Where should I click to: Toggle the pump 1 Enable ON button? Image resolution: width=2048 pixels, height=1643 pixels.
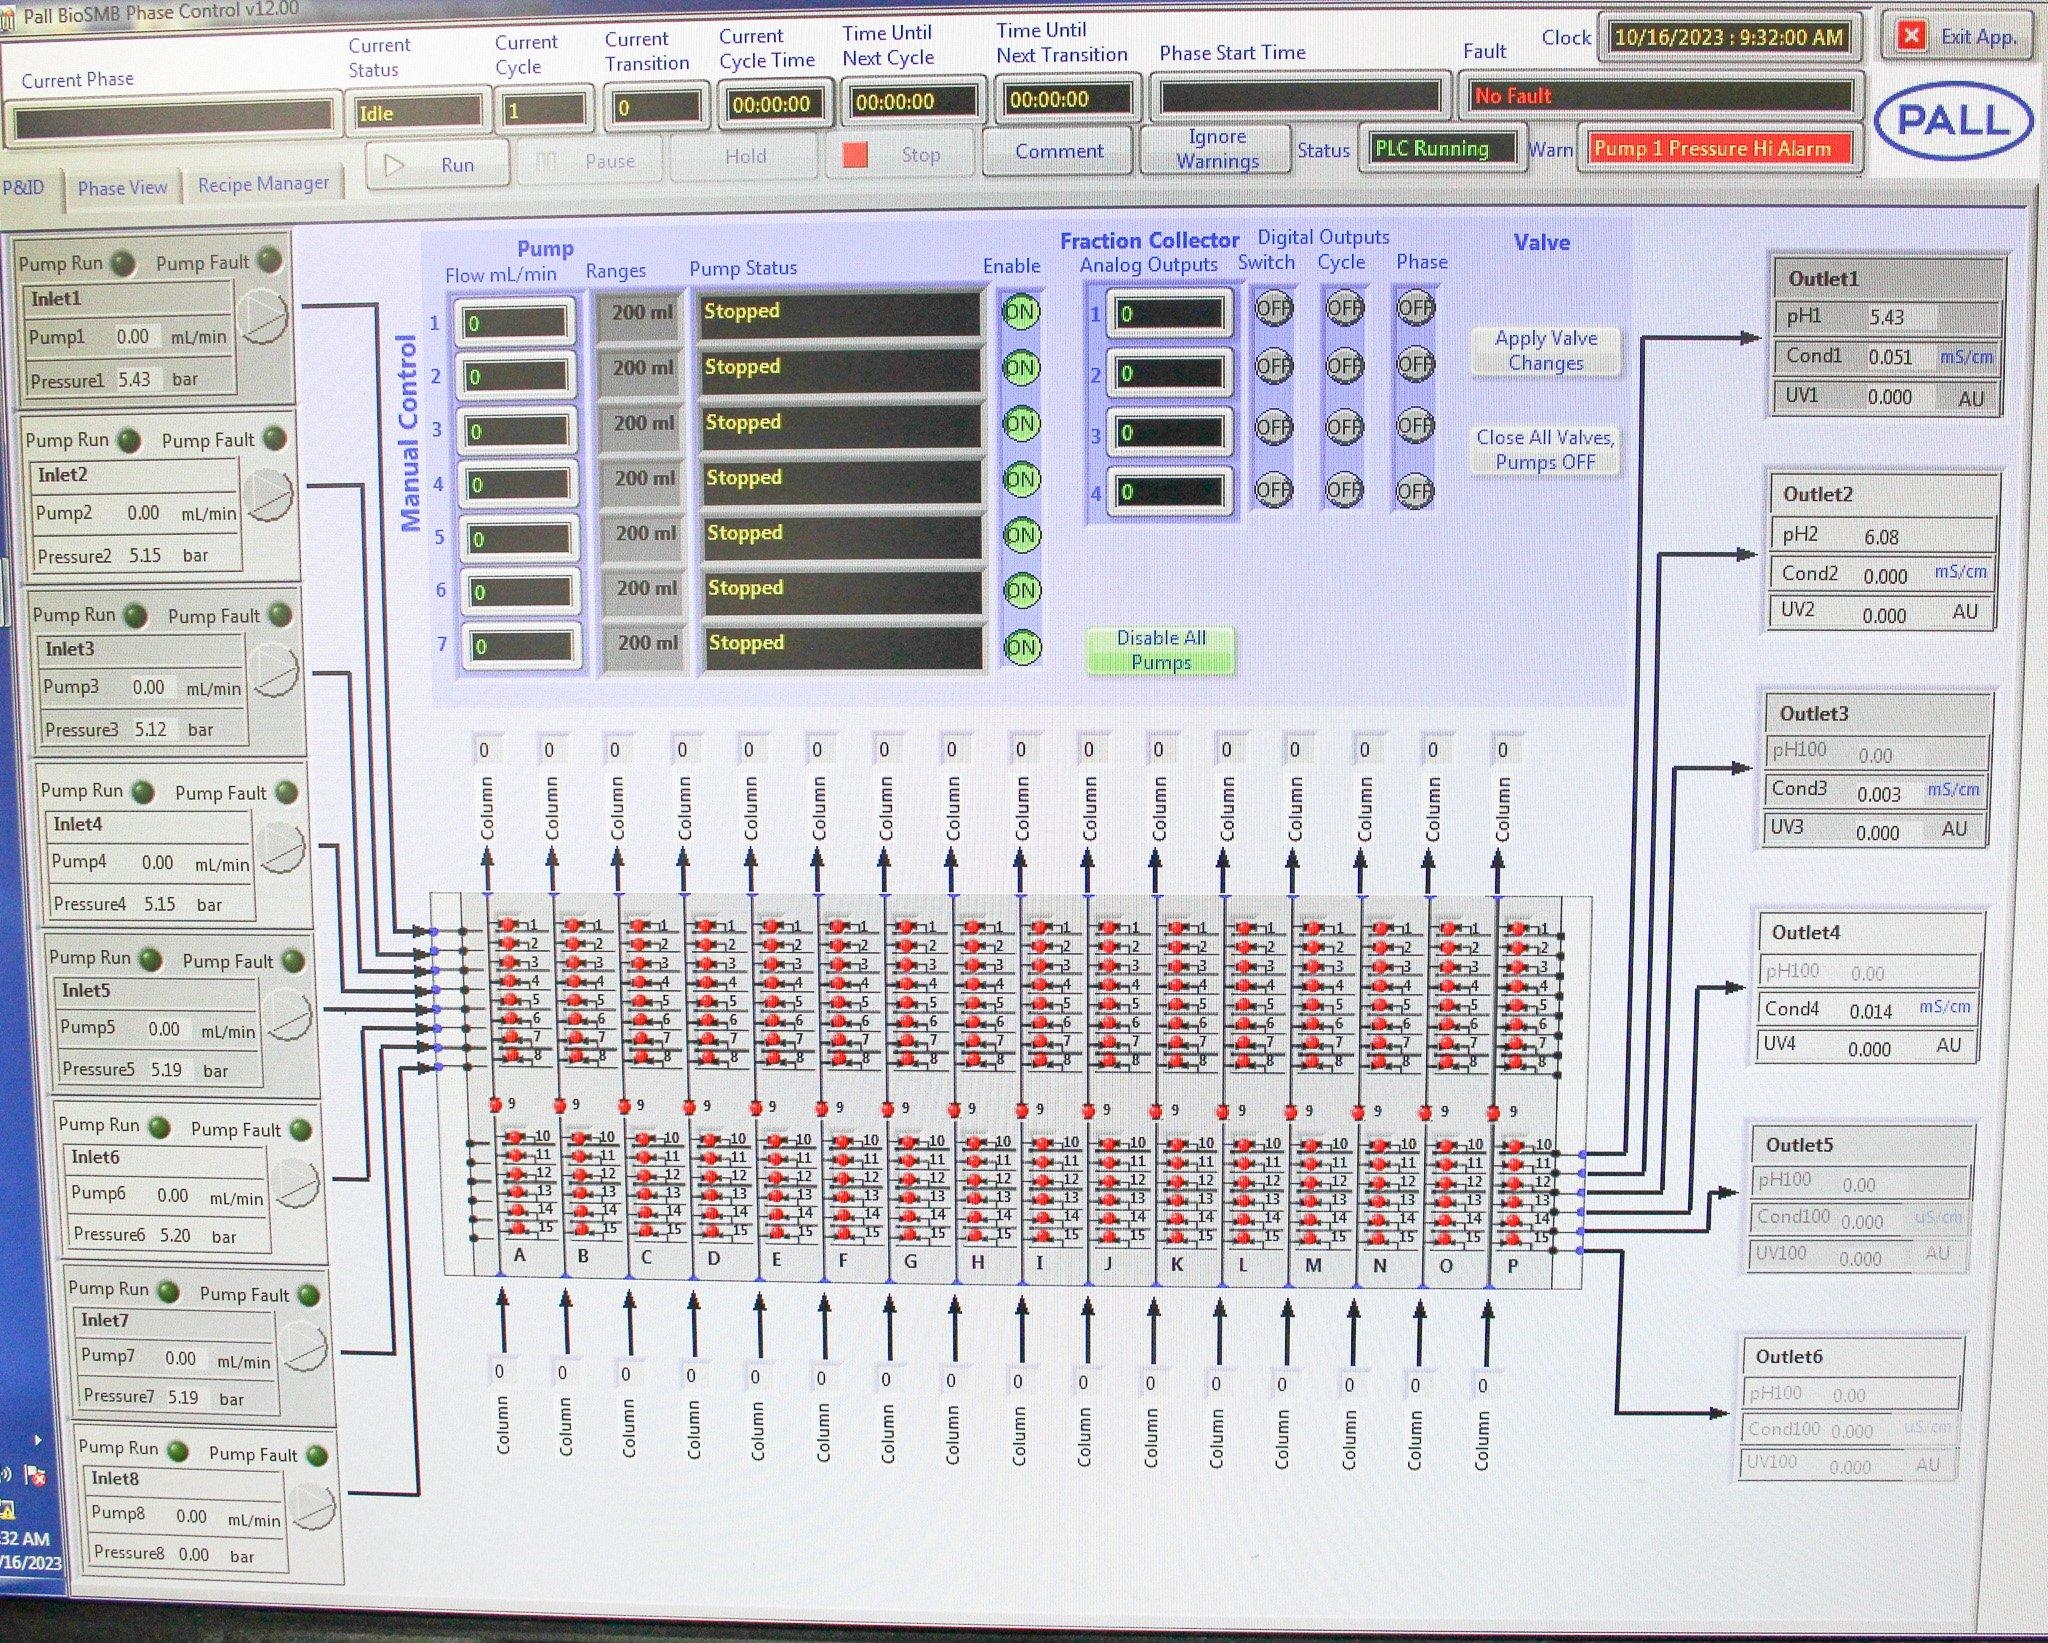(1020, 312)
